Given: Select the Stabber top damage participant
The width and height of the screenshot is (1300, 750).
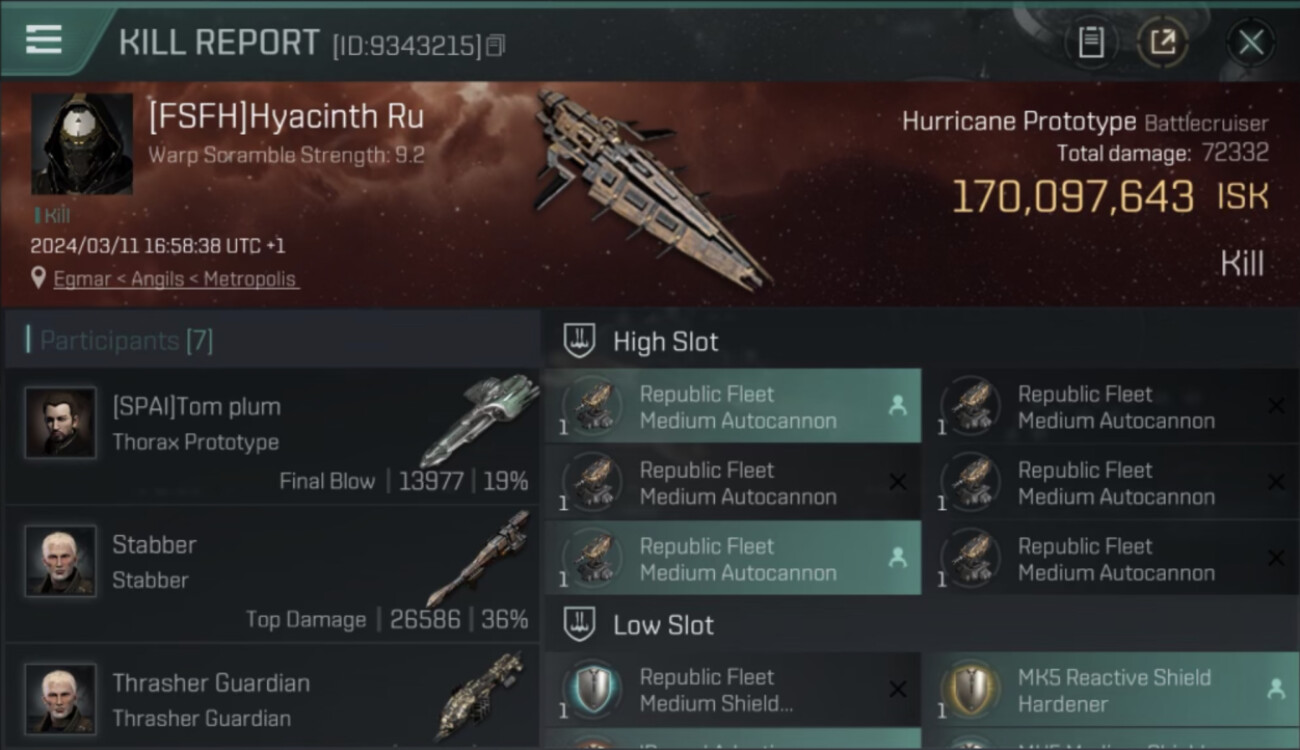Looking at the screenshot, I should pyautogui.click(x=270, y=575).
